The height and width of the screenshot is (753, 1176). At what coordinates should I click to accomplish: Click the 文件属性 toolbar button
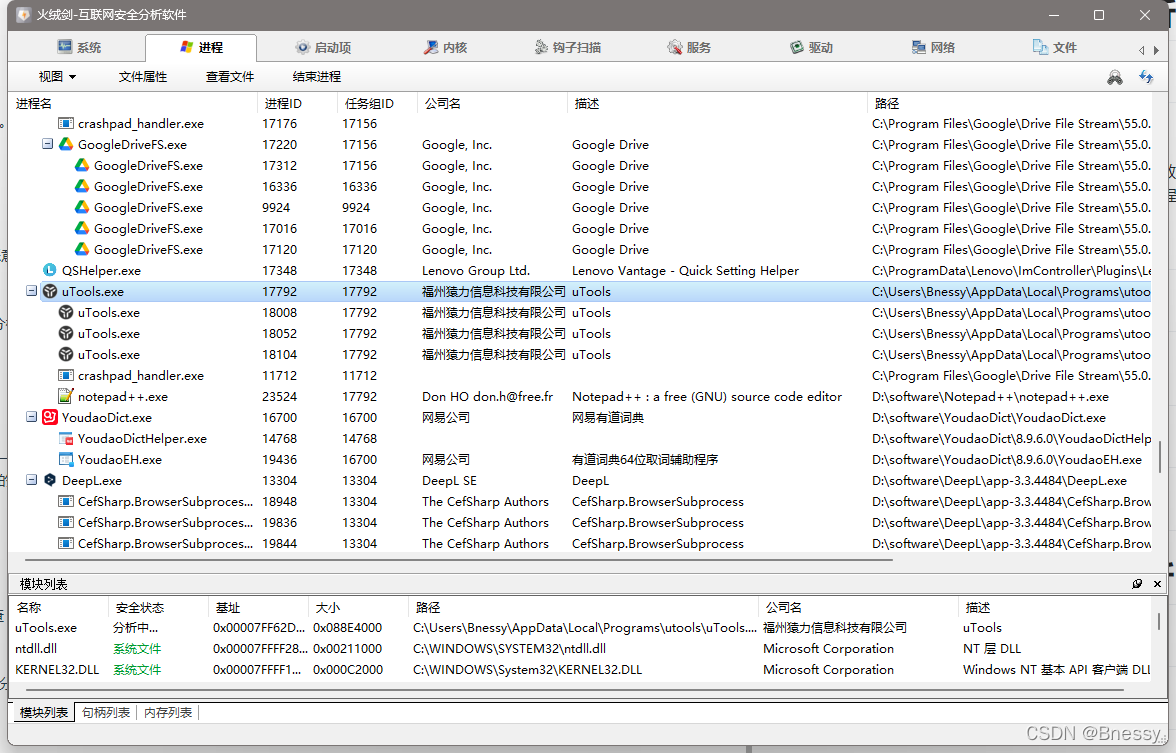coord(142,76)
